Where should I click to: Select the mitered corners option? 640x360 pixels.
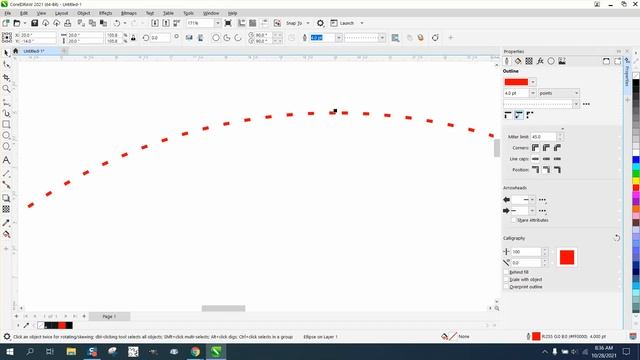tap(535, 148)
